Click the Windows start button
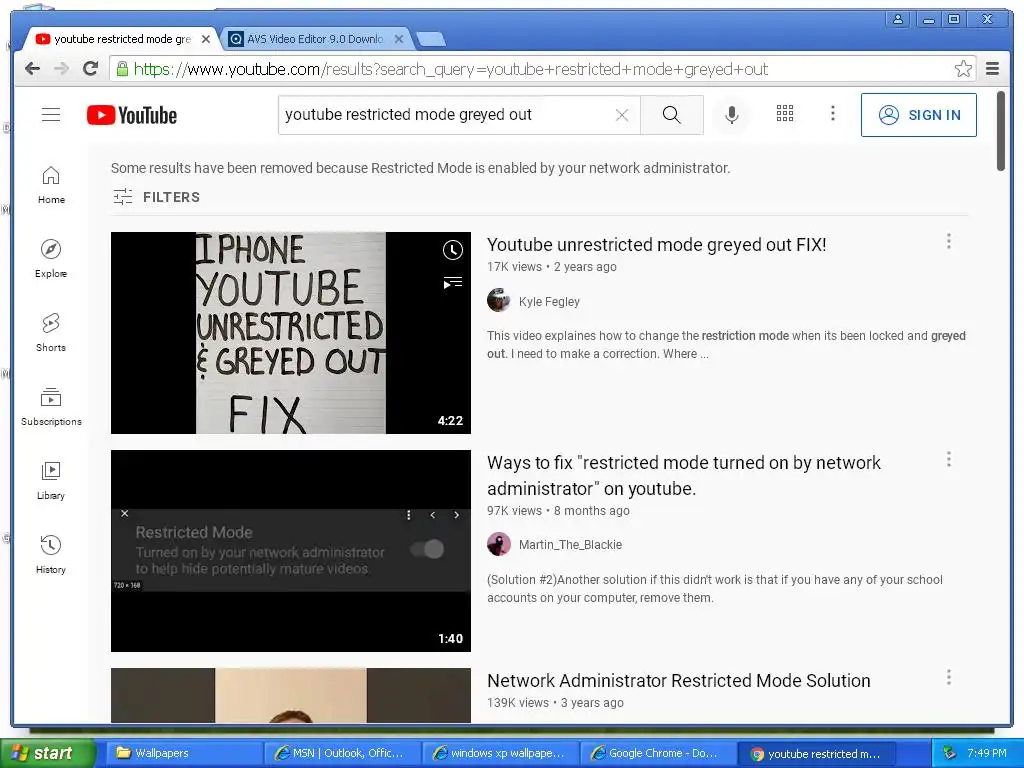 [47, 753]
